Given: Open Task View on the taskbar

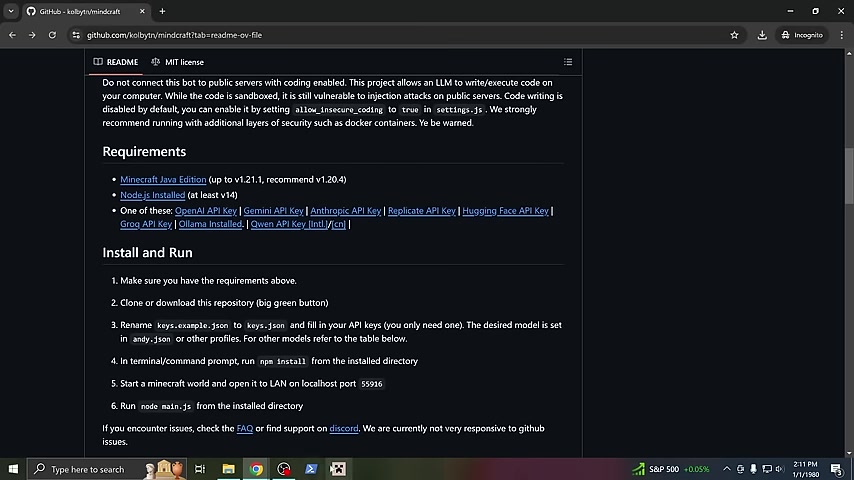Looking at the screenshot, I should pyautogui.click(x=200, y=469).
